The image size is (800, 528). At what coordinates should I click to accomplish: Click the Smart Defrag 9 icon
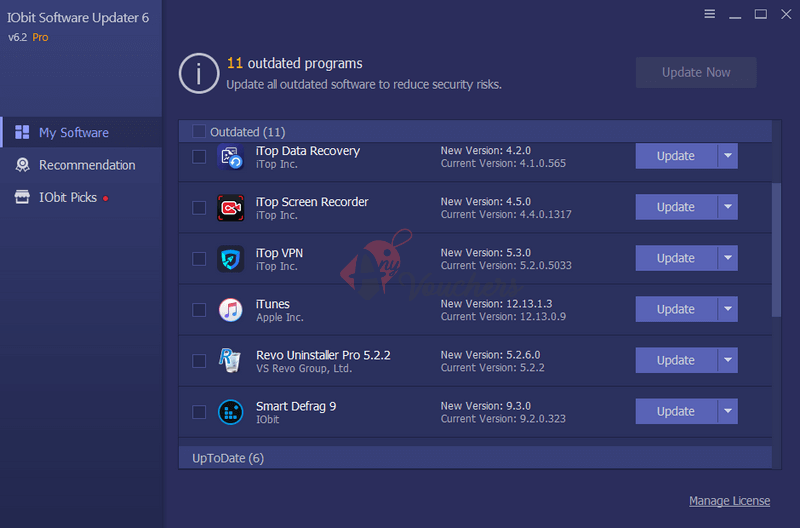230,412
